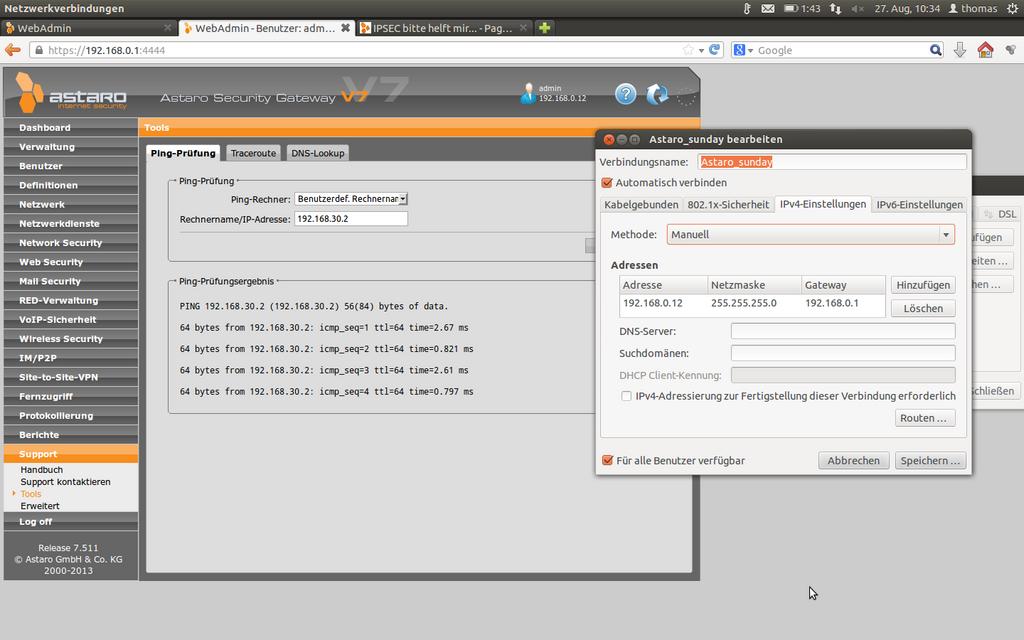Enable IPv4-Adressierung erforderlich checkbox

coord(626,396)
